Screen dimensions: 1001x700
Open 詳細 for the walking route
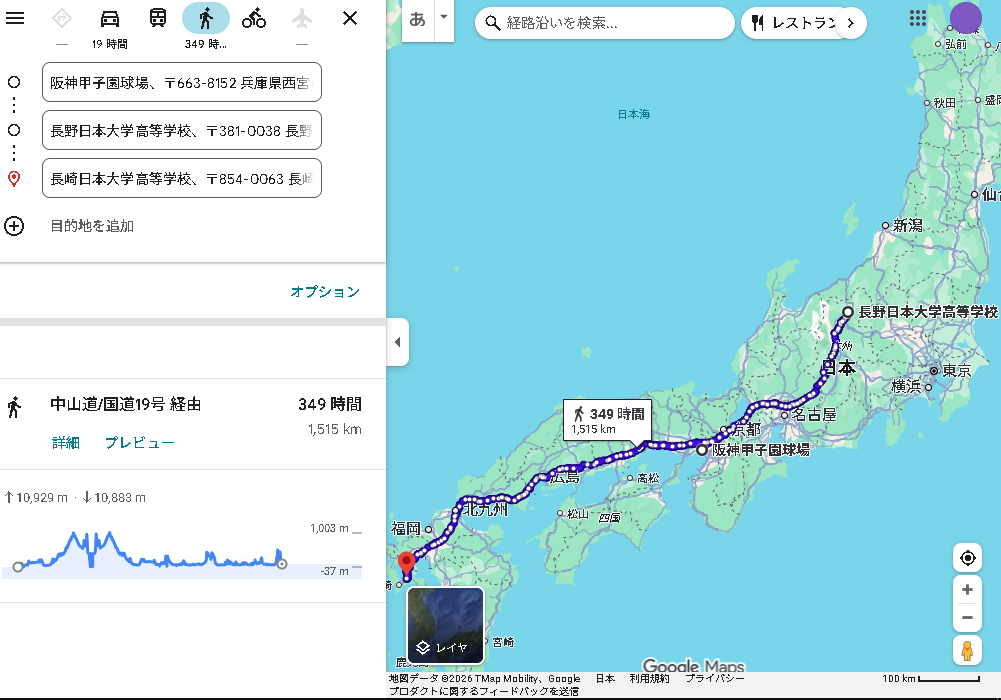click(66, 442)
